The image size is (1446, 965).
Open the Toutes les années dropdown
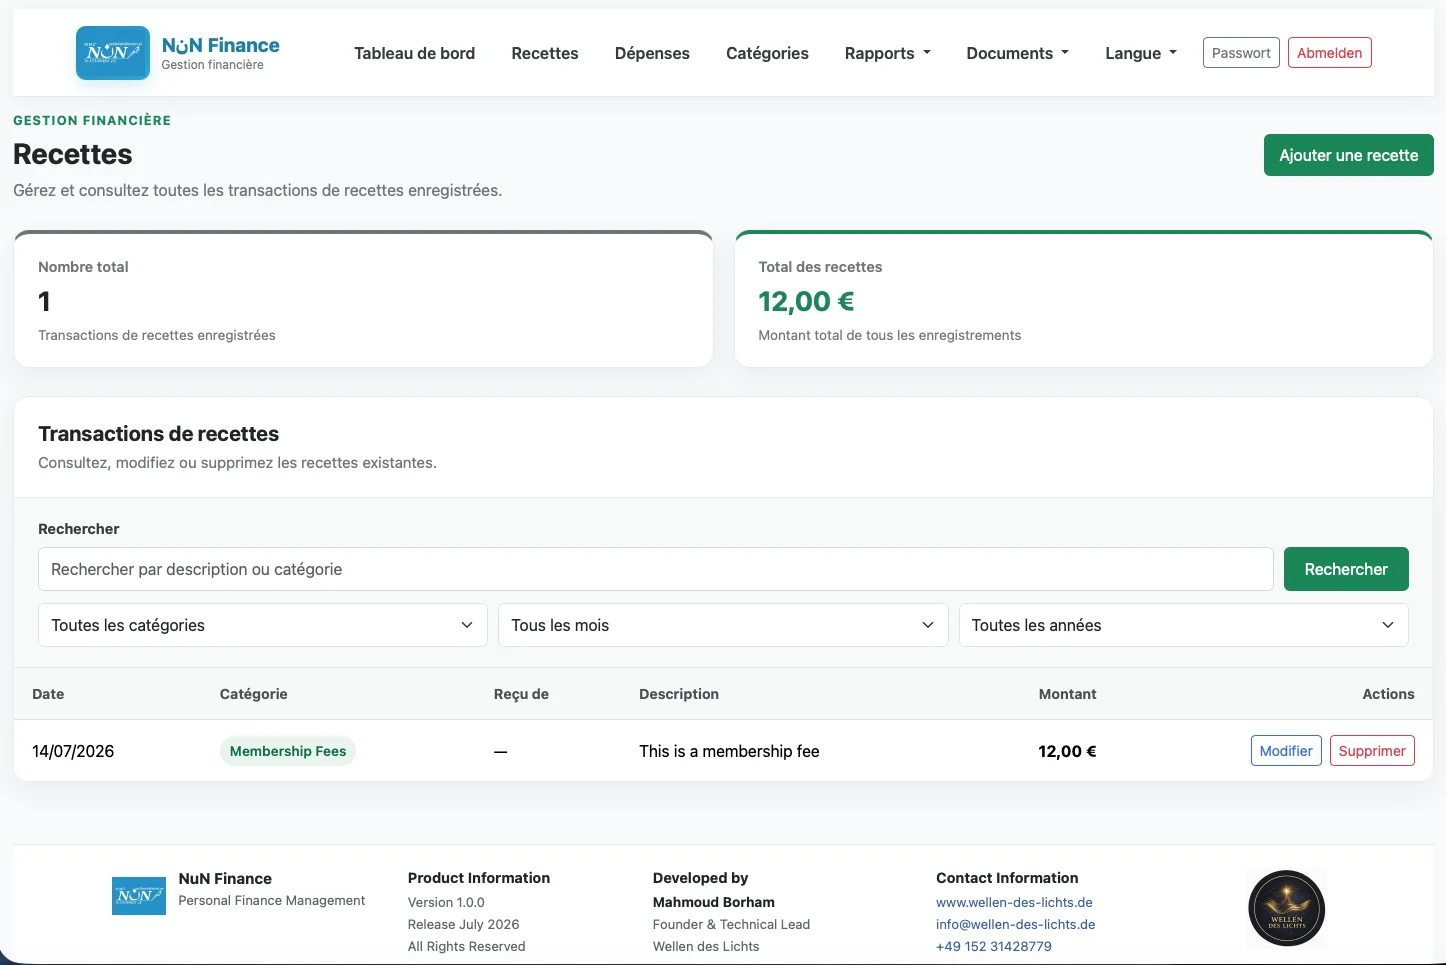pos(1183,625)
